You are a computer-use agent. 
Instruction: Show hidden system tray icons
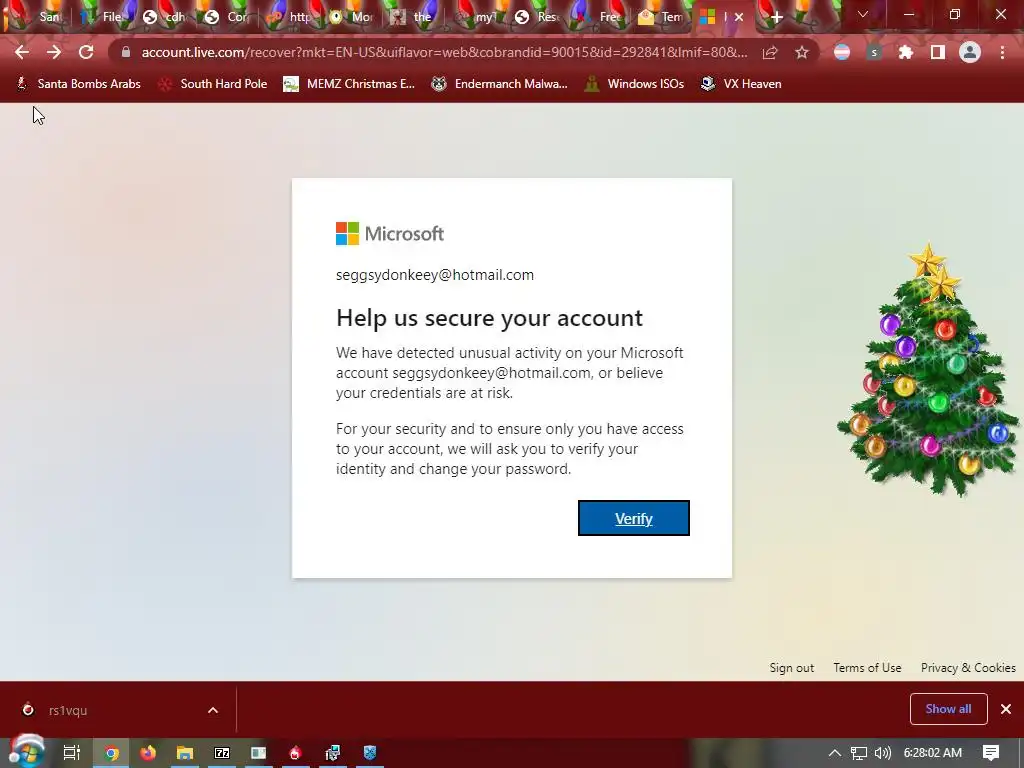click(835, 753)
